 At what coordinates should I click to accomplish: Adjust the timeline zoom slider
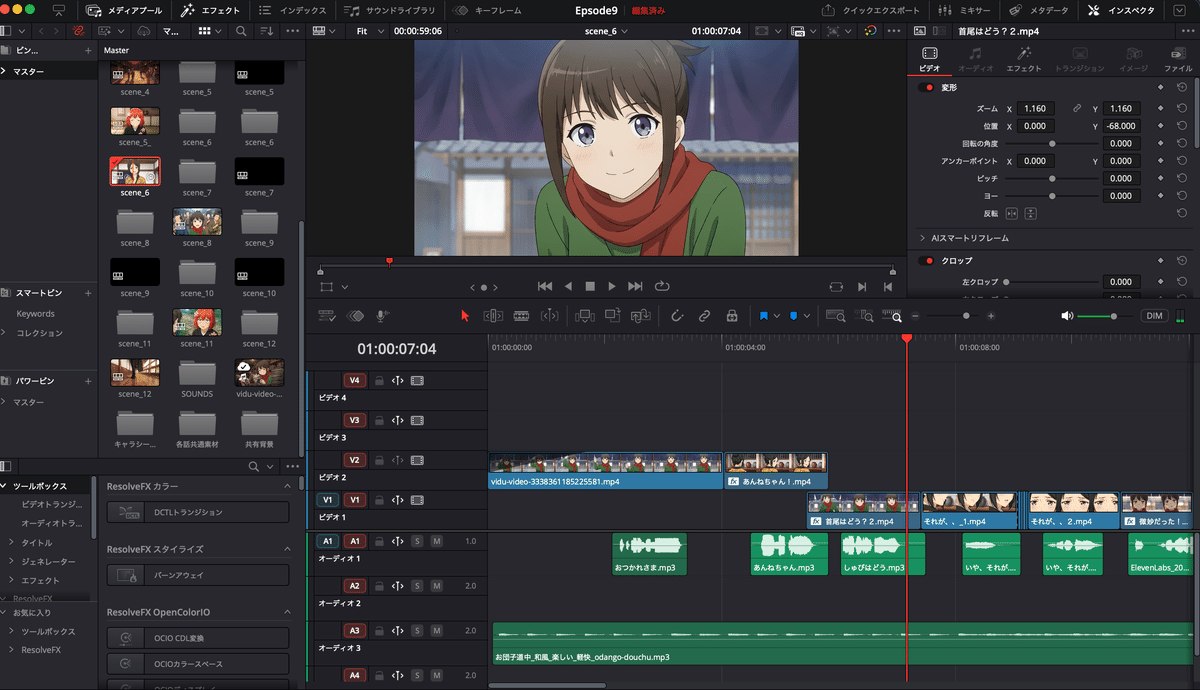click(966, 316)
